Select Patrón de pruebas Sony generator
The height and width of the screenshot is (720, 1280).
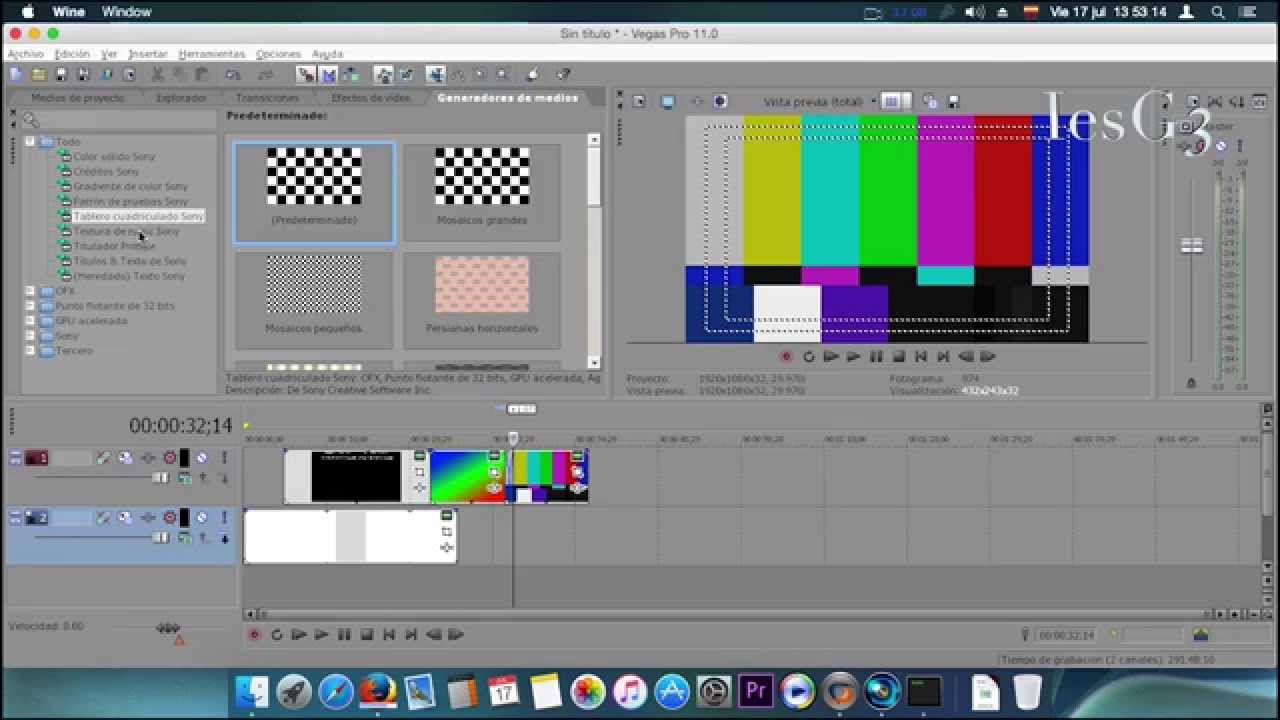click(130, 202)
